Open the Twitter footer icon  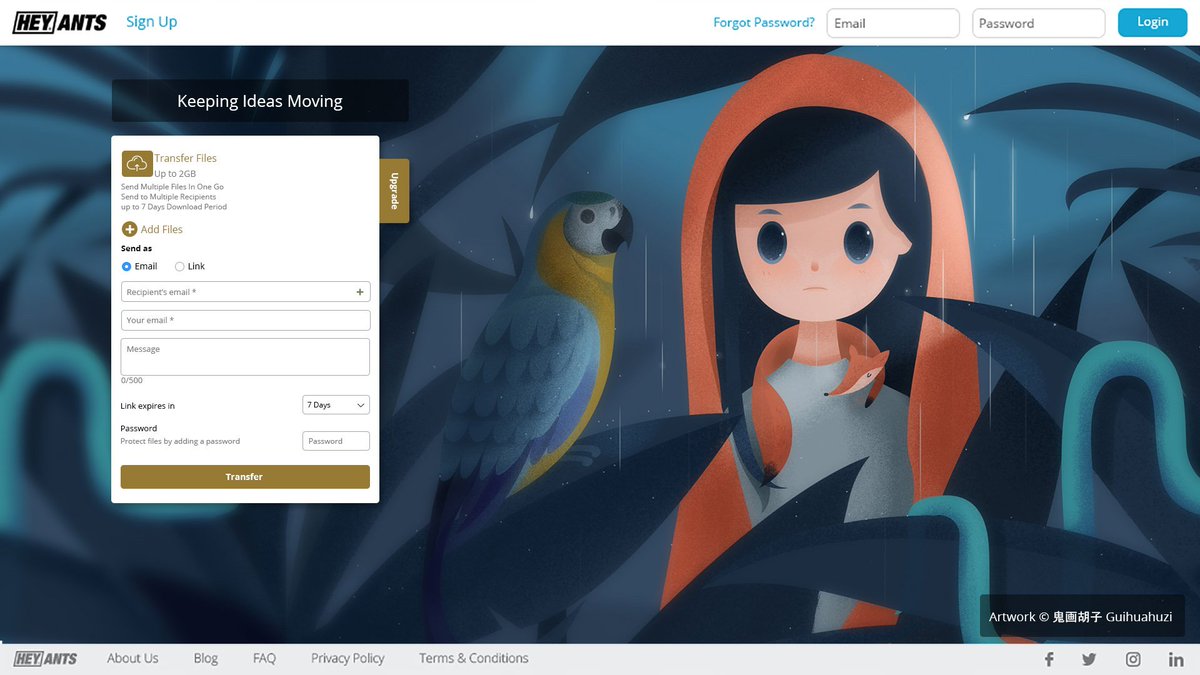1089,659
